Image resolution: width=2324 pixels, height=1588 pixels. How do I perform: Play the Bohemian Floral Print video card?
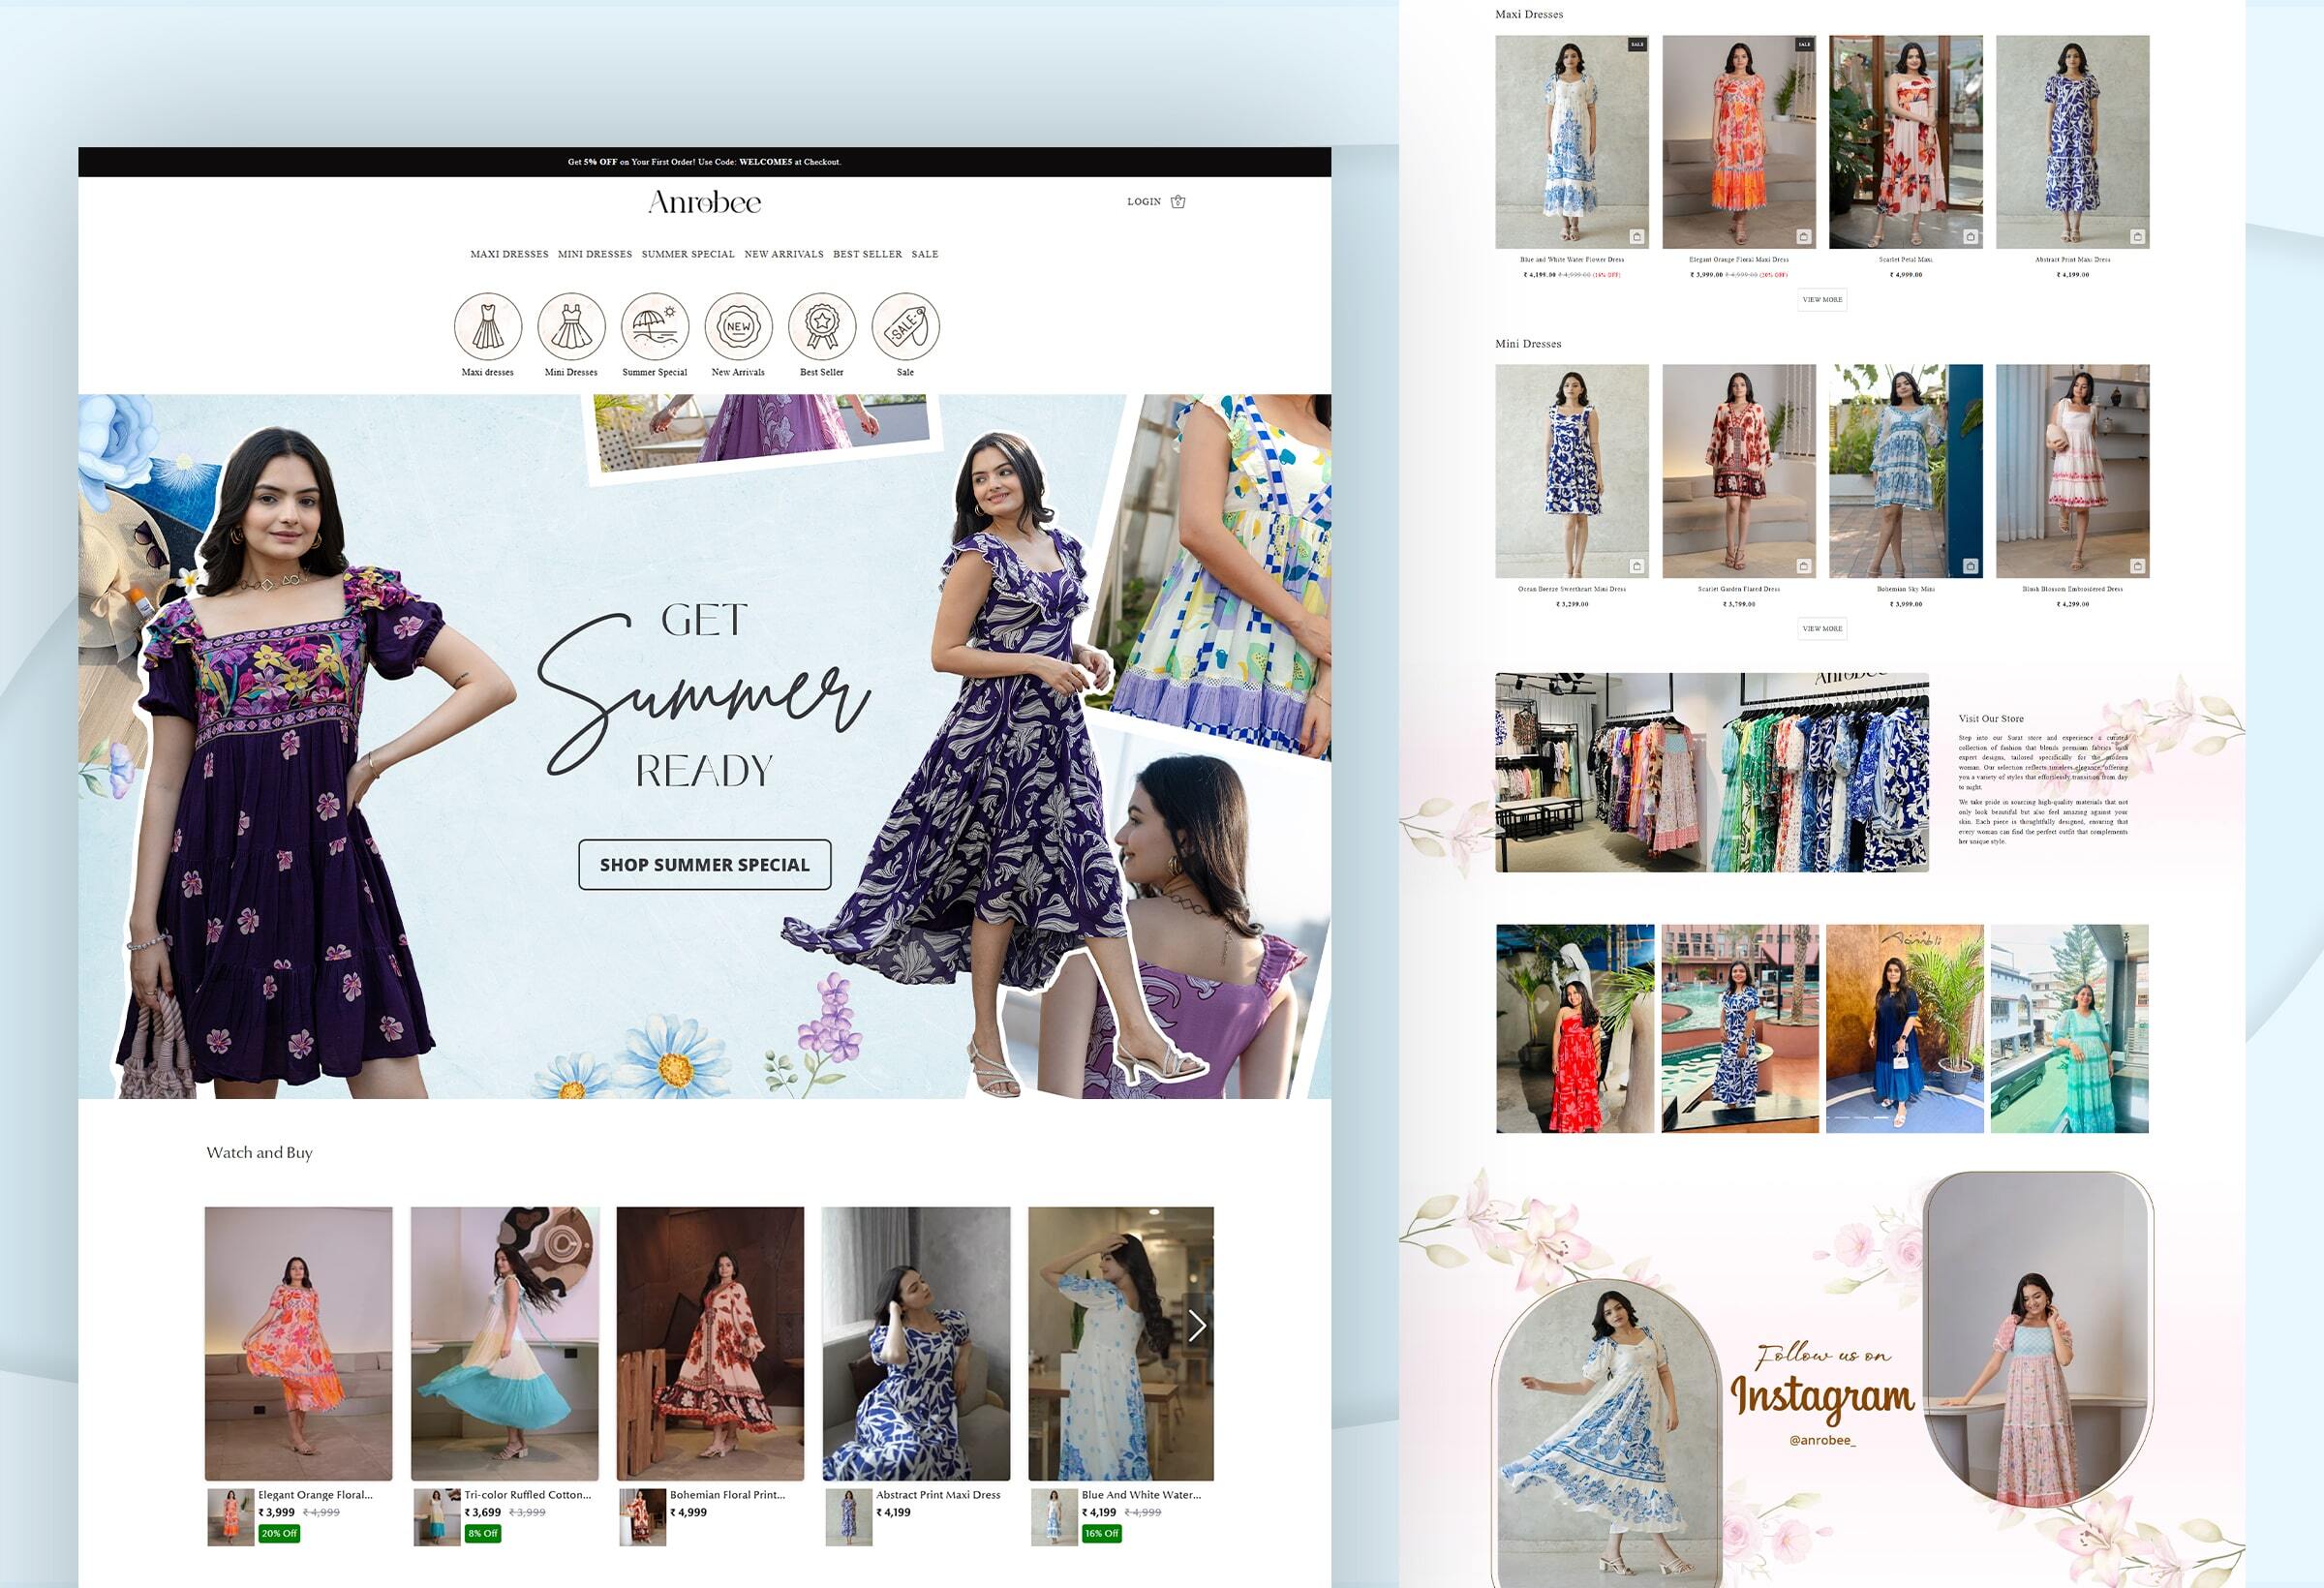[710, 1343]
